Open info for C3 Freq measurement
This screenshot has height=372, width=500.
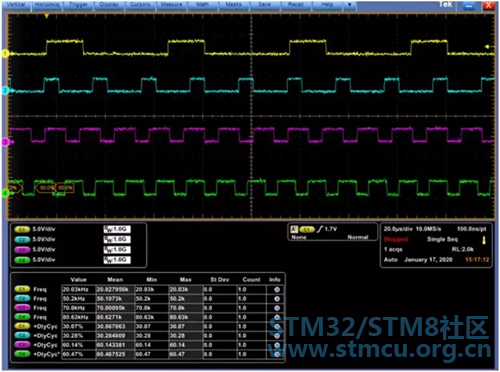pyautogui.click(x=277, y=308)
